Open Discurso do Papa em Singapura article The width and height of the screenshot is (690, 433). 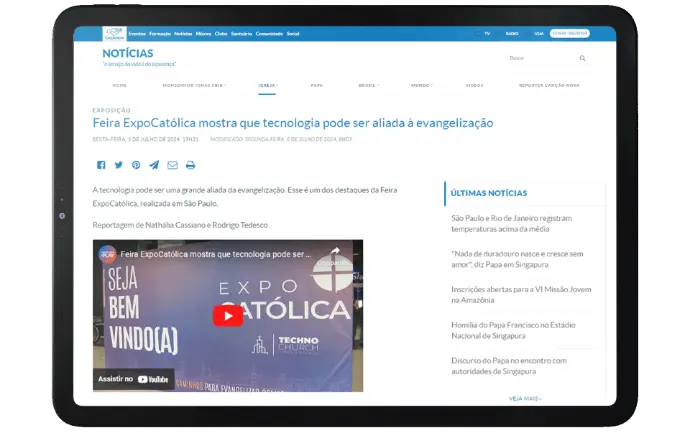coord(508,366)
